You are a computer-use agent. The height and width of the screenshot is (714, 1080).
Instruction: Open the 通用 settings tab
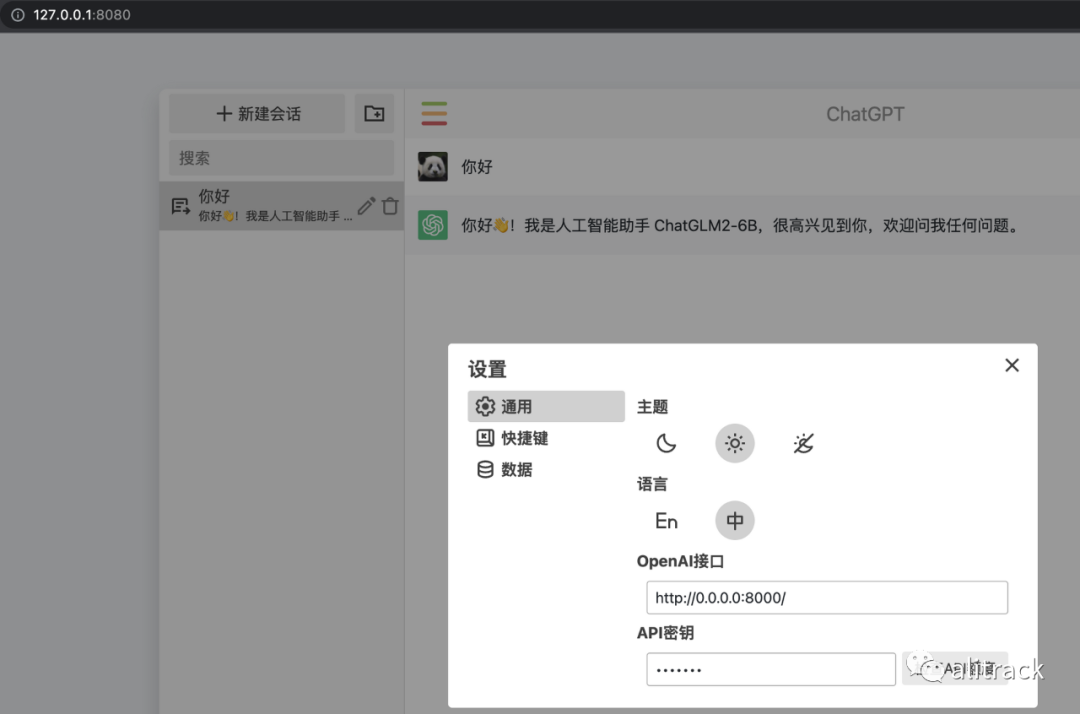[x=546, y=406]
